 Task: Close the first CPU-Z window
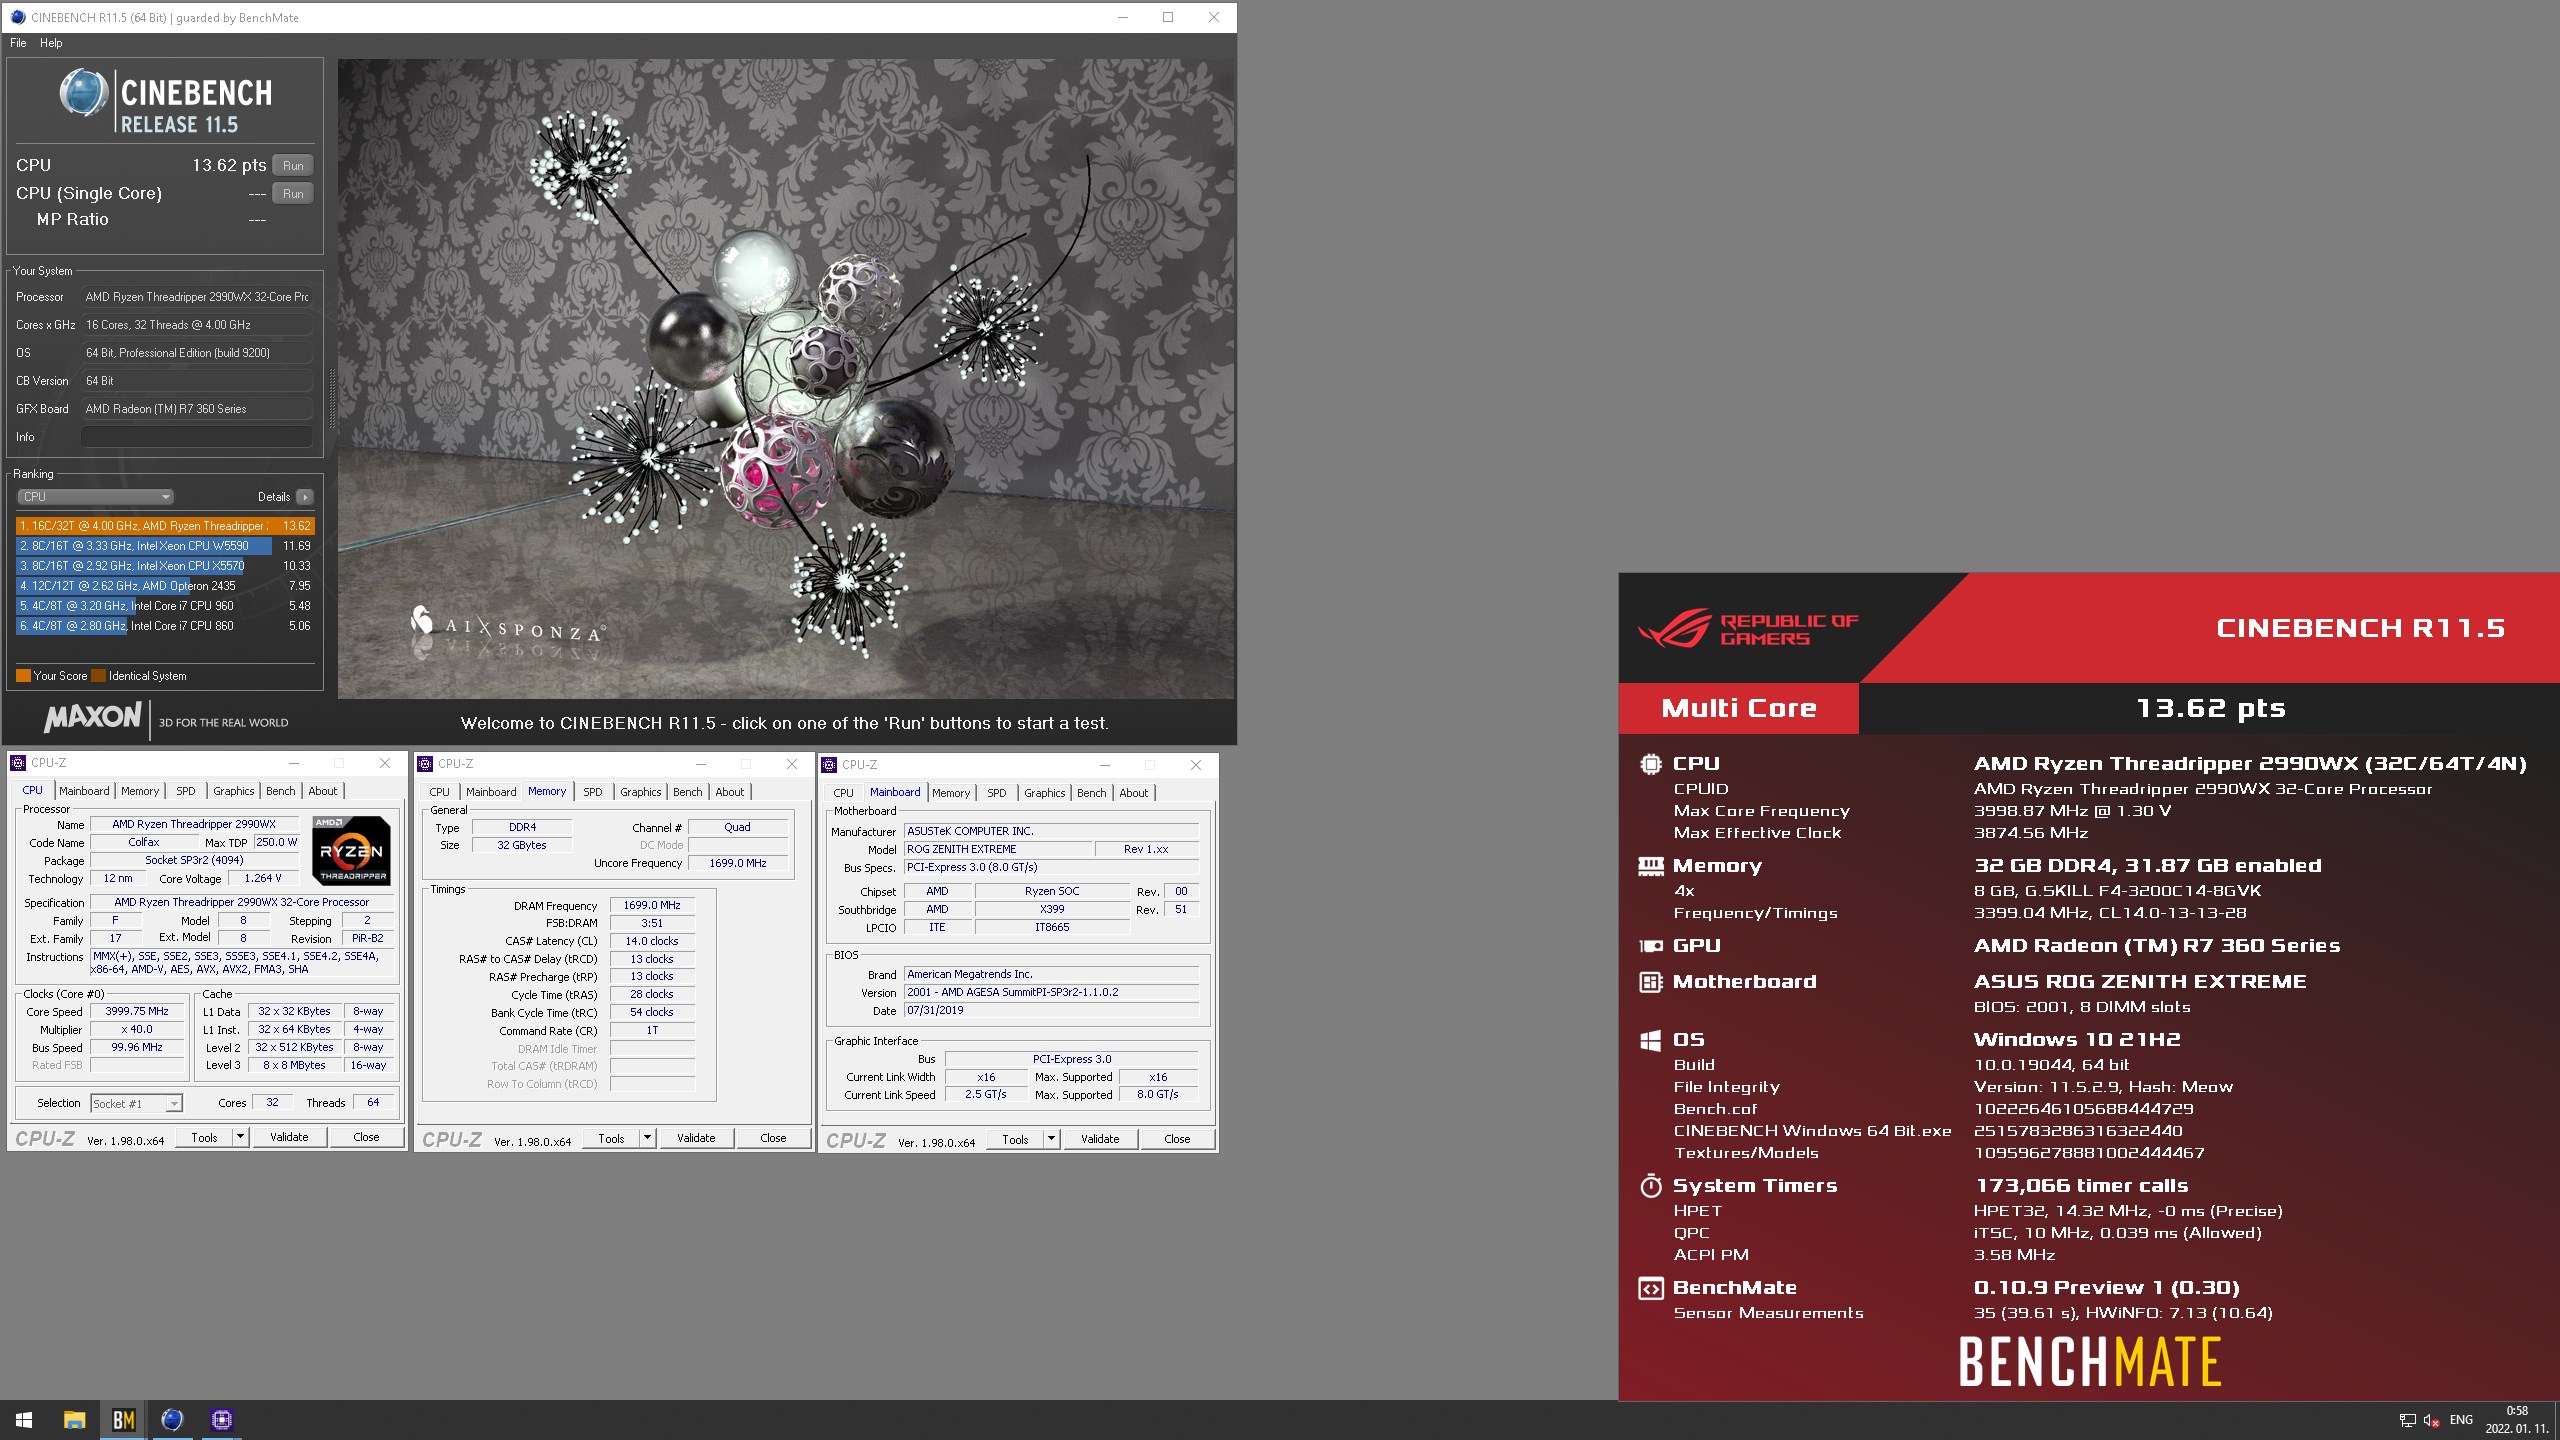click(385, 763)
